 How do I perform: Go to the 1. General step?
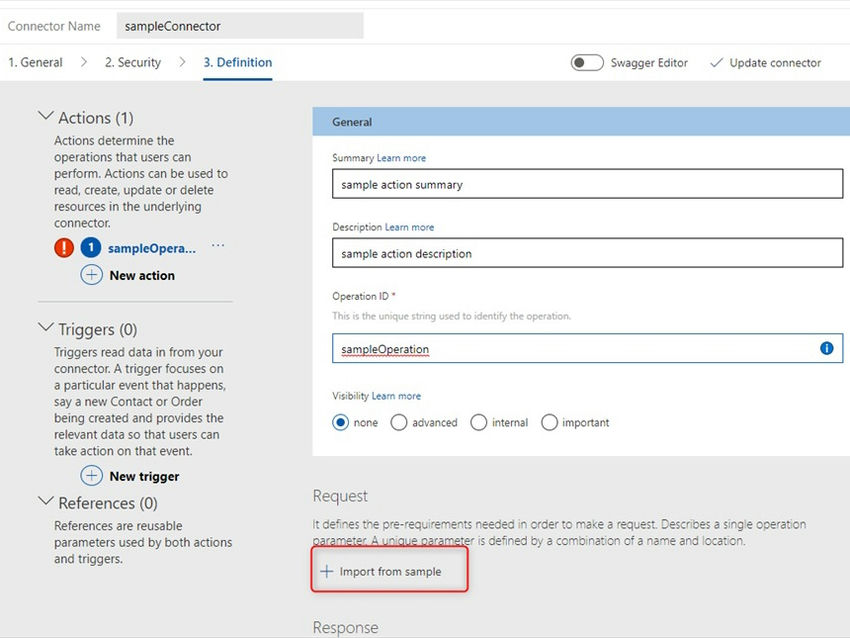pos(35,62)
